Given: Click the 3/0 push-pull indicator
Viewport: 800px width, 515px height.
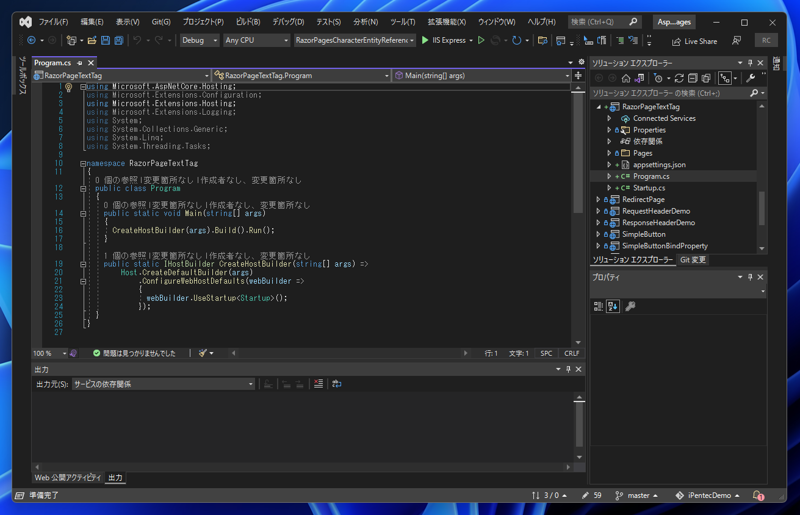Looking at the screenshot, I should [x=549, y=496].
